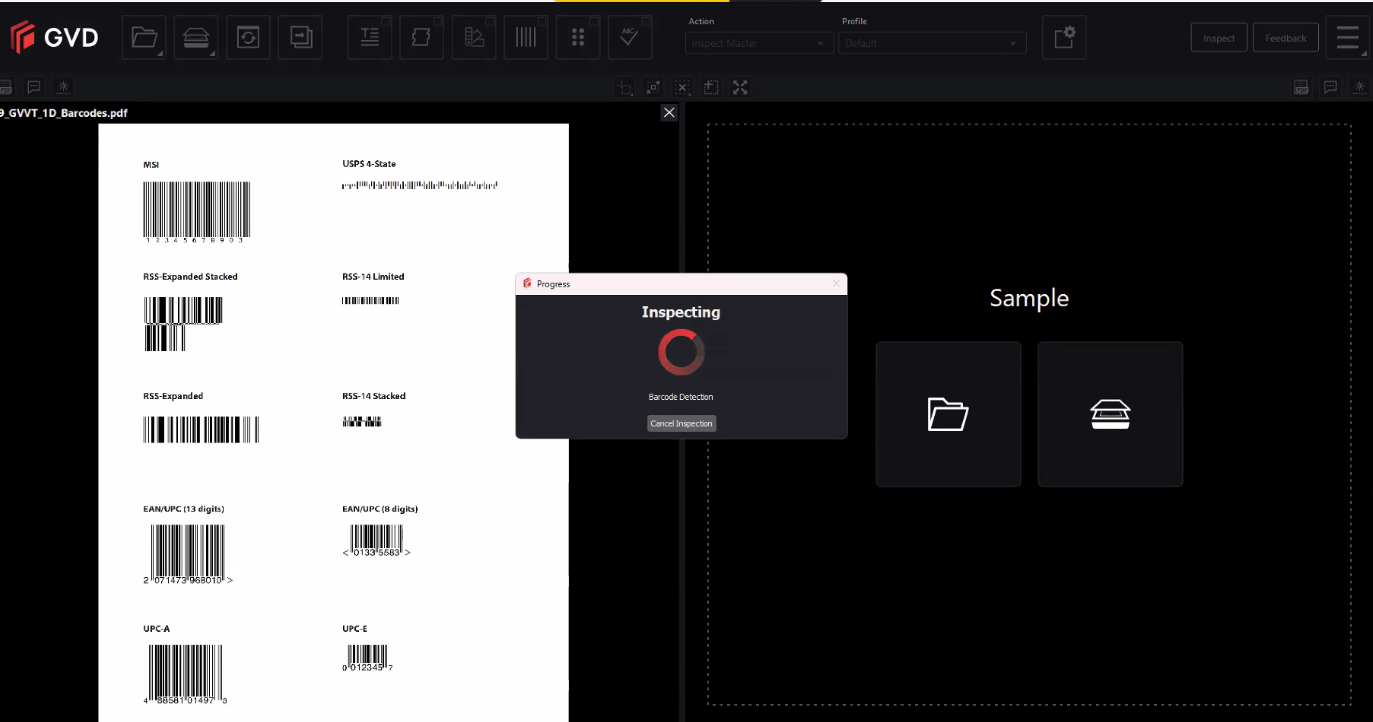The image size is (1373, 722).
Task: Enable the checkbox on the text tool
Action: click(387, 21)
